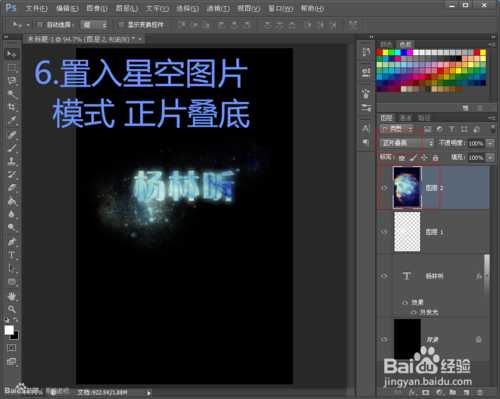
Task: Enable the 显示变换控件 checkbox
Action: pyautogui.click(x=121, y=25)
